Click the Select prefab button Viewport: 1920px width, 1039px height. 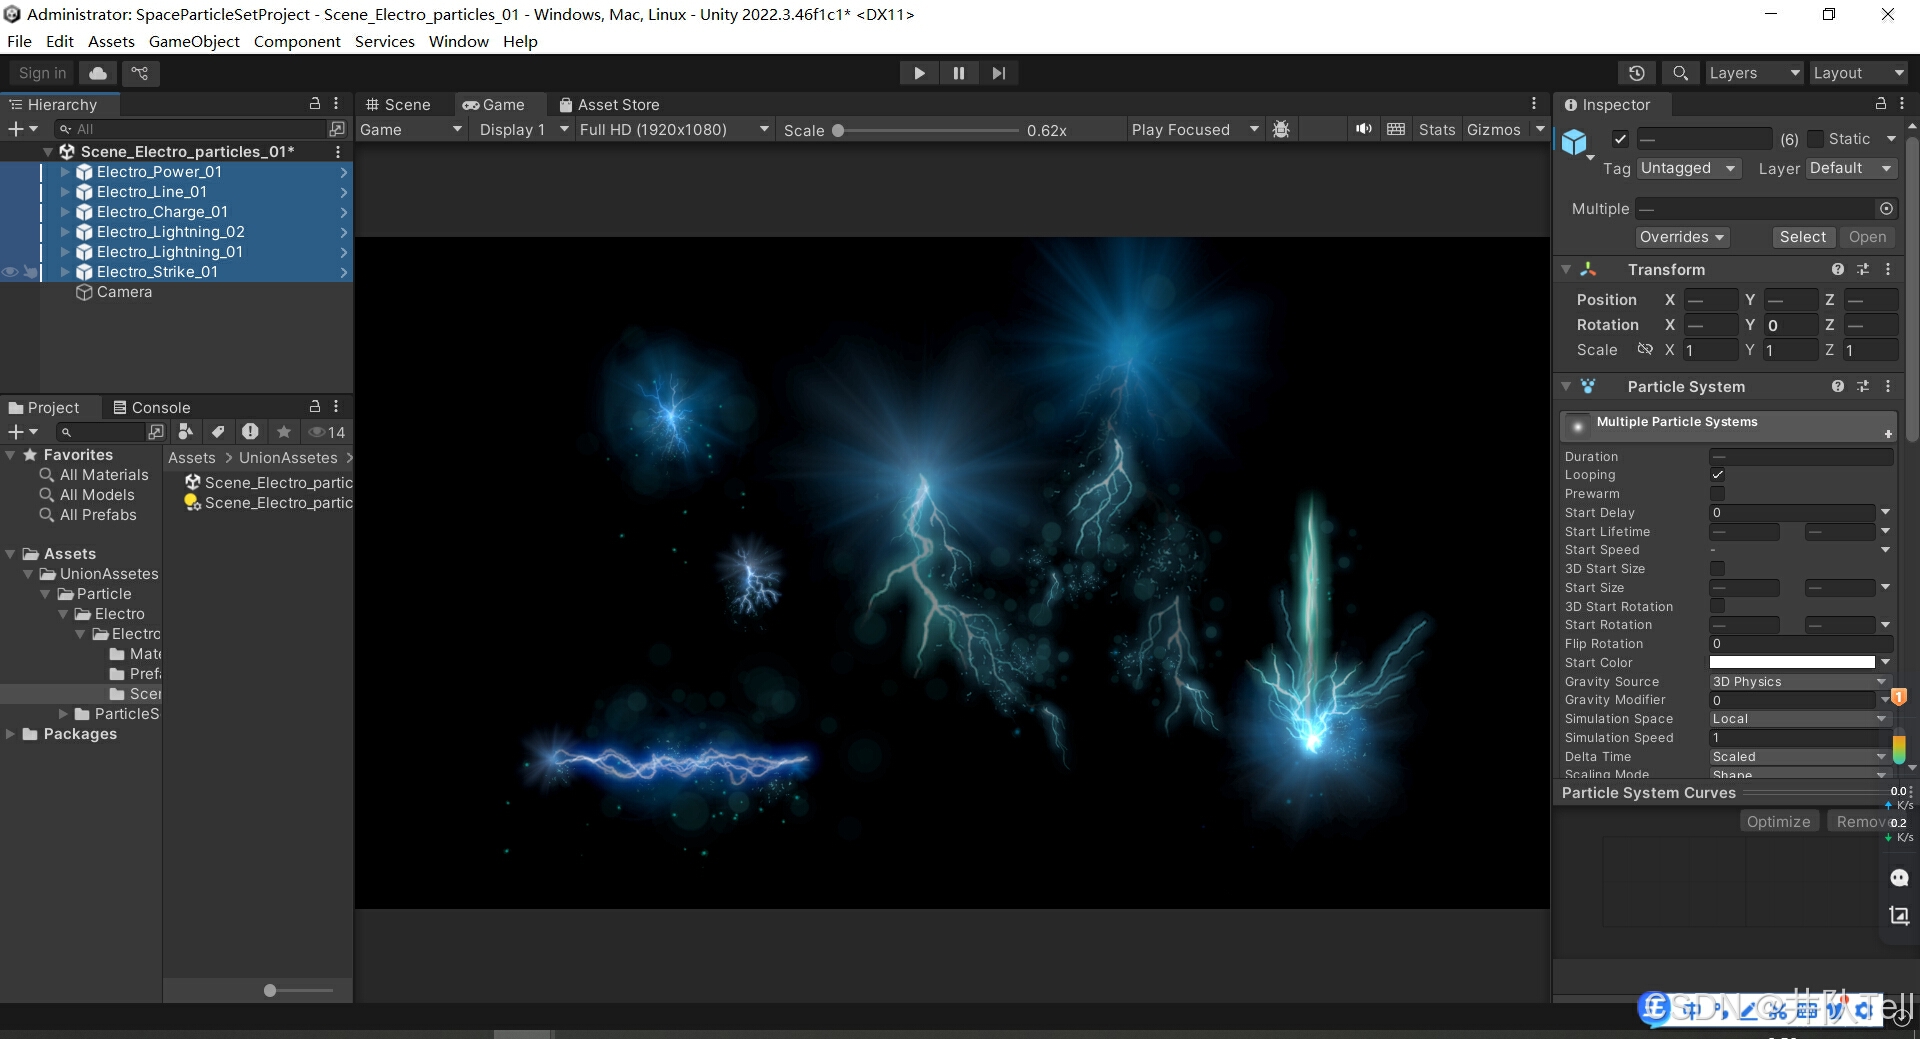(1802, 237)
